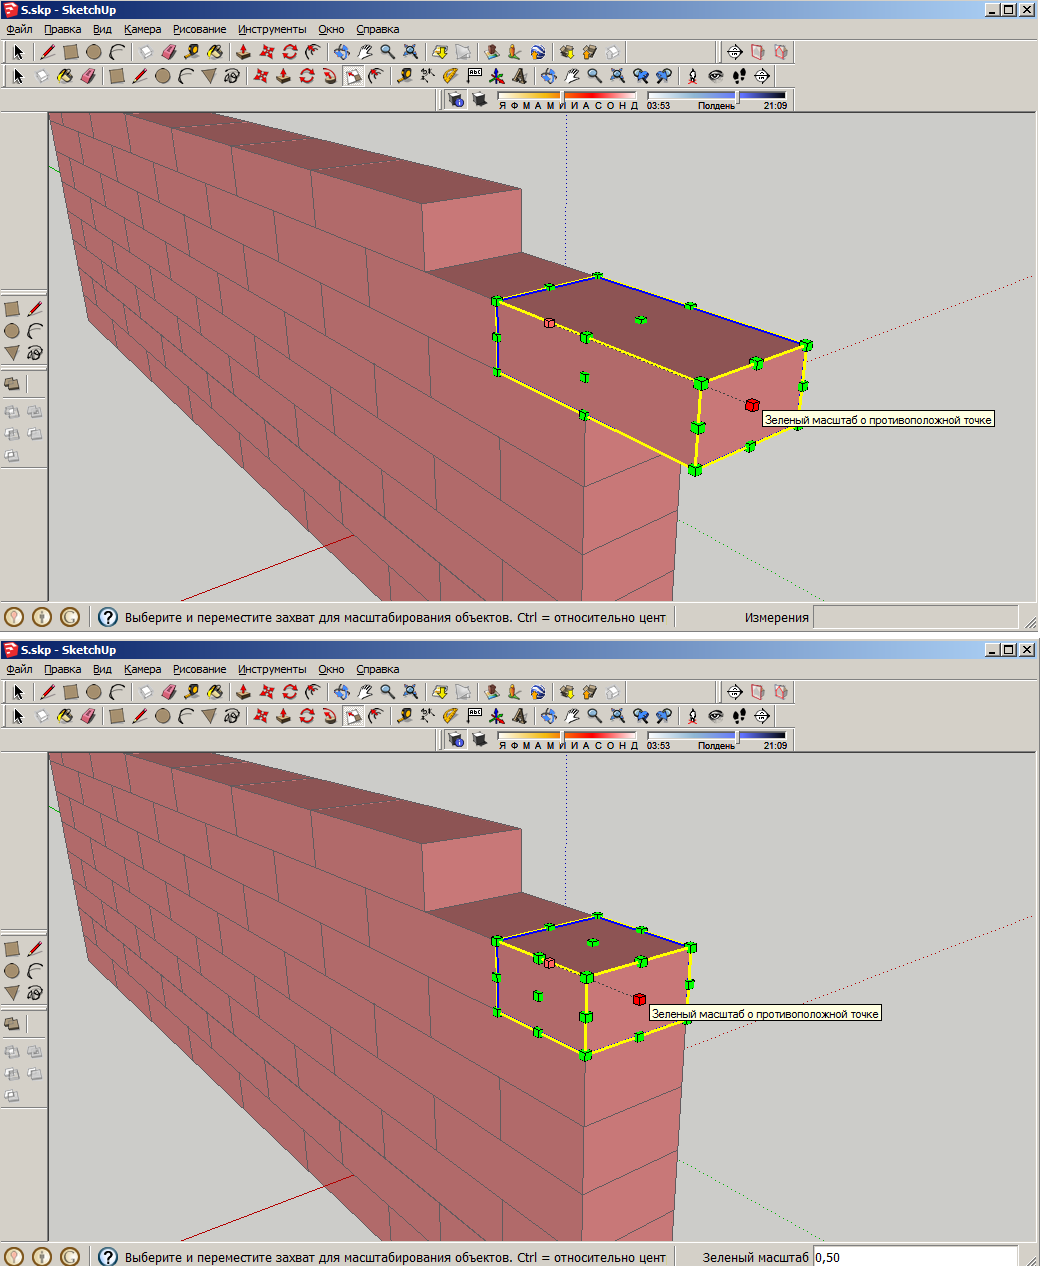
Task: Choose the Axes tool in bottom window
Action: (x=496, y=716)
